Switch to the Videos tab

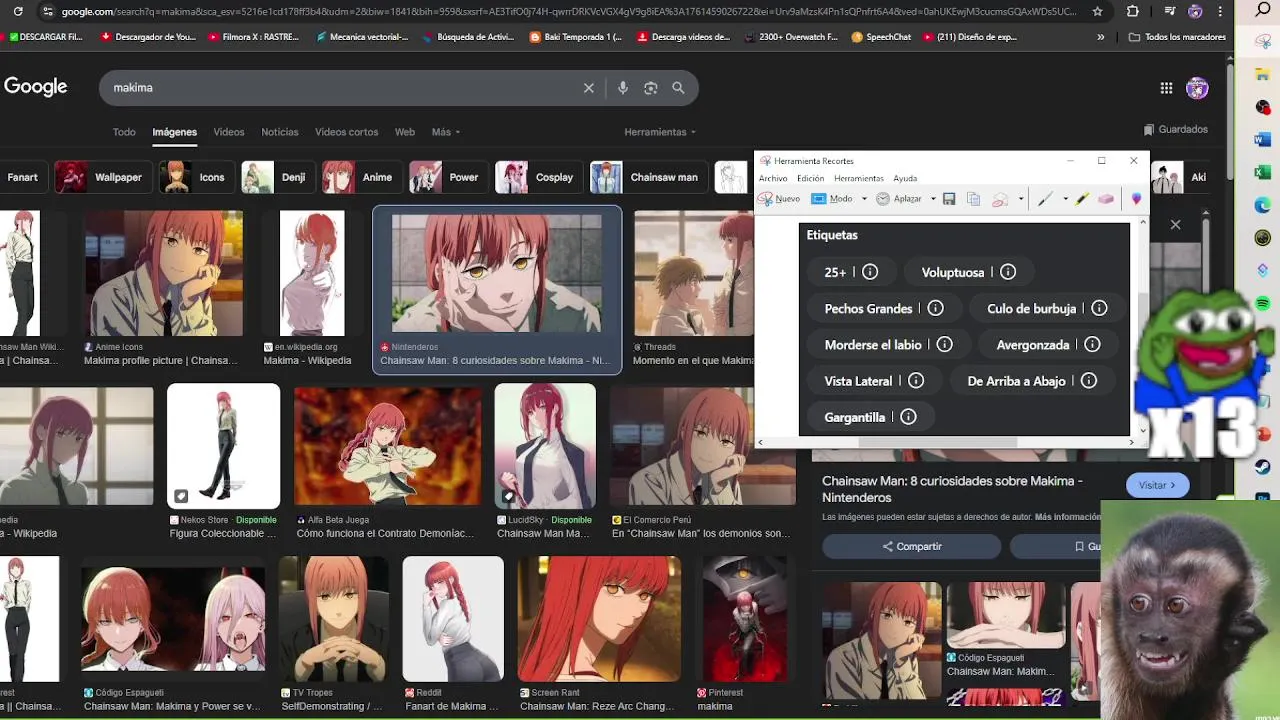click(x=228, y=132)
